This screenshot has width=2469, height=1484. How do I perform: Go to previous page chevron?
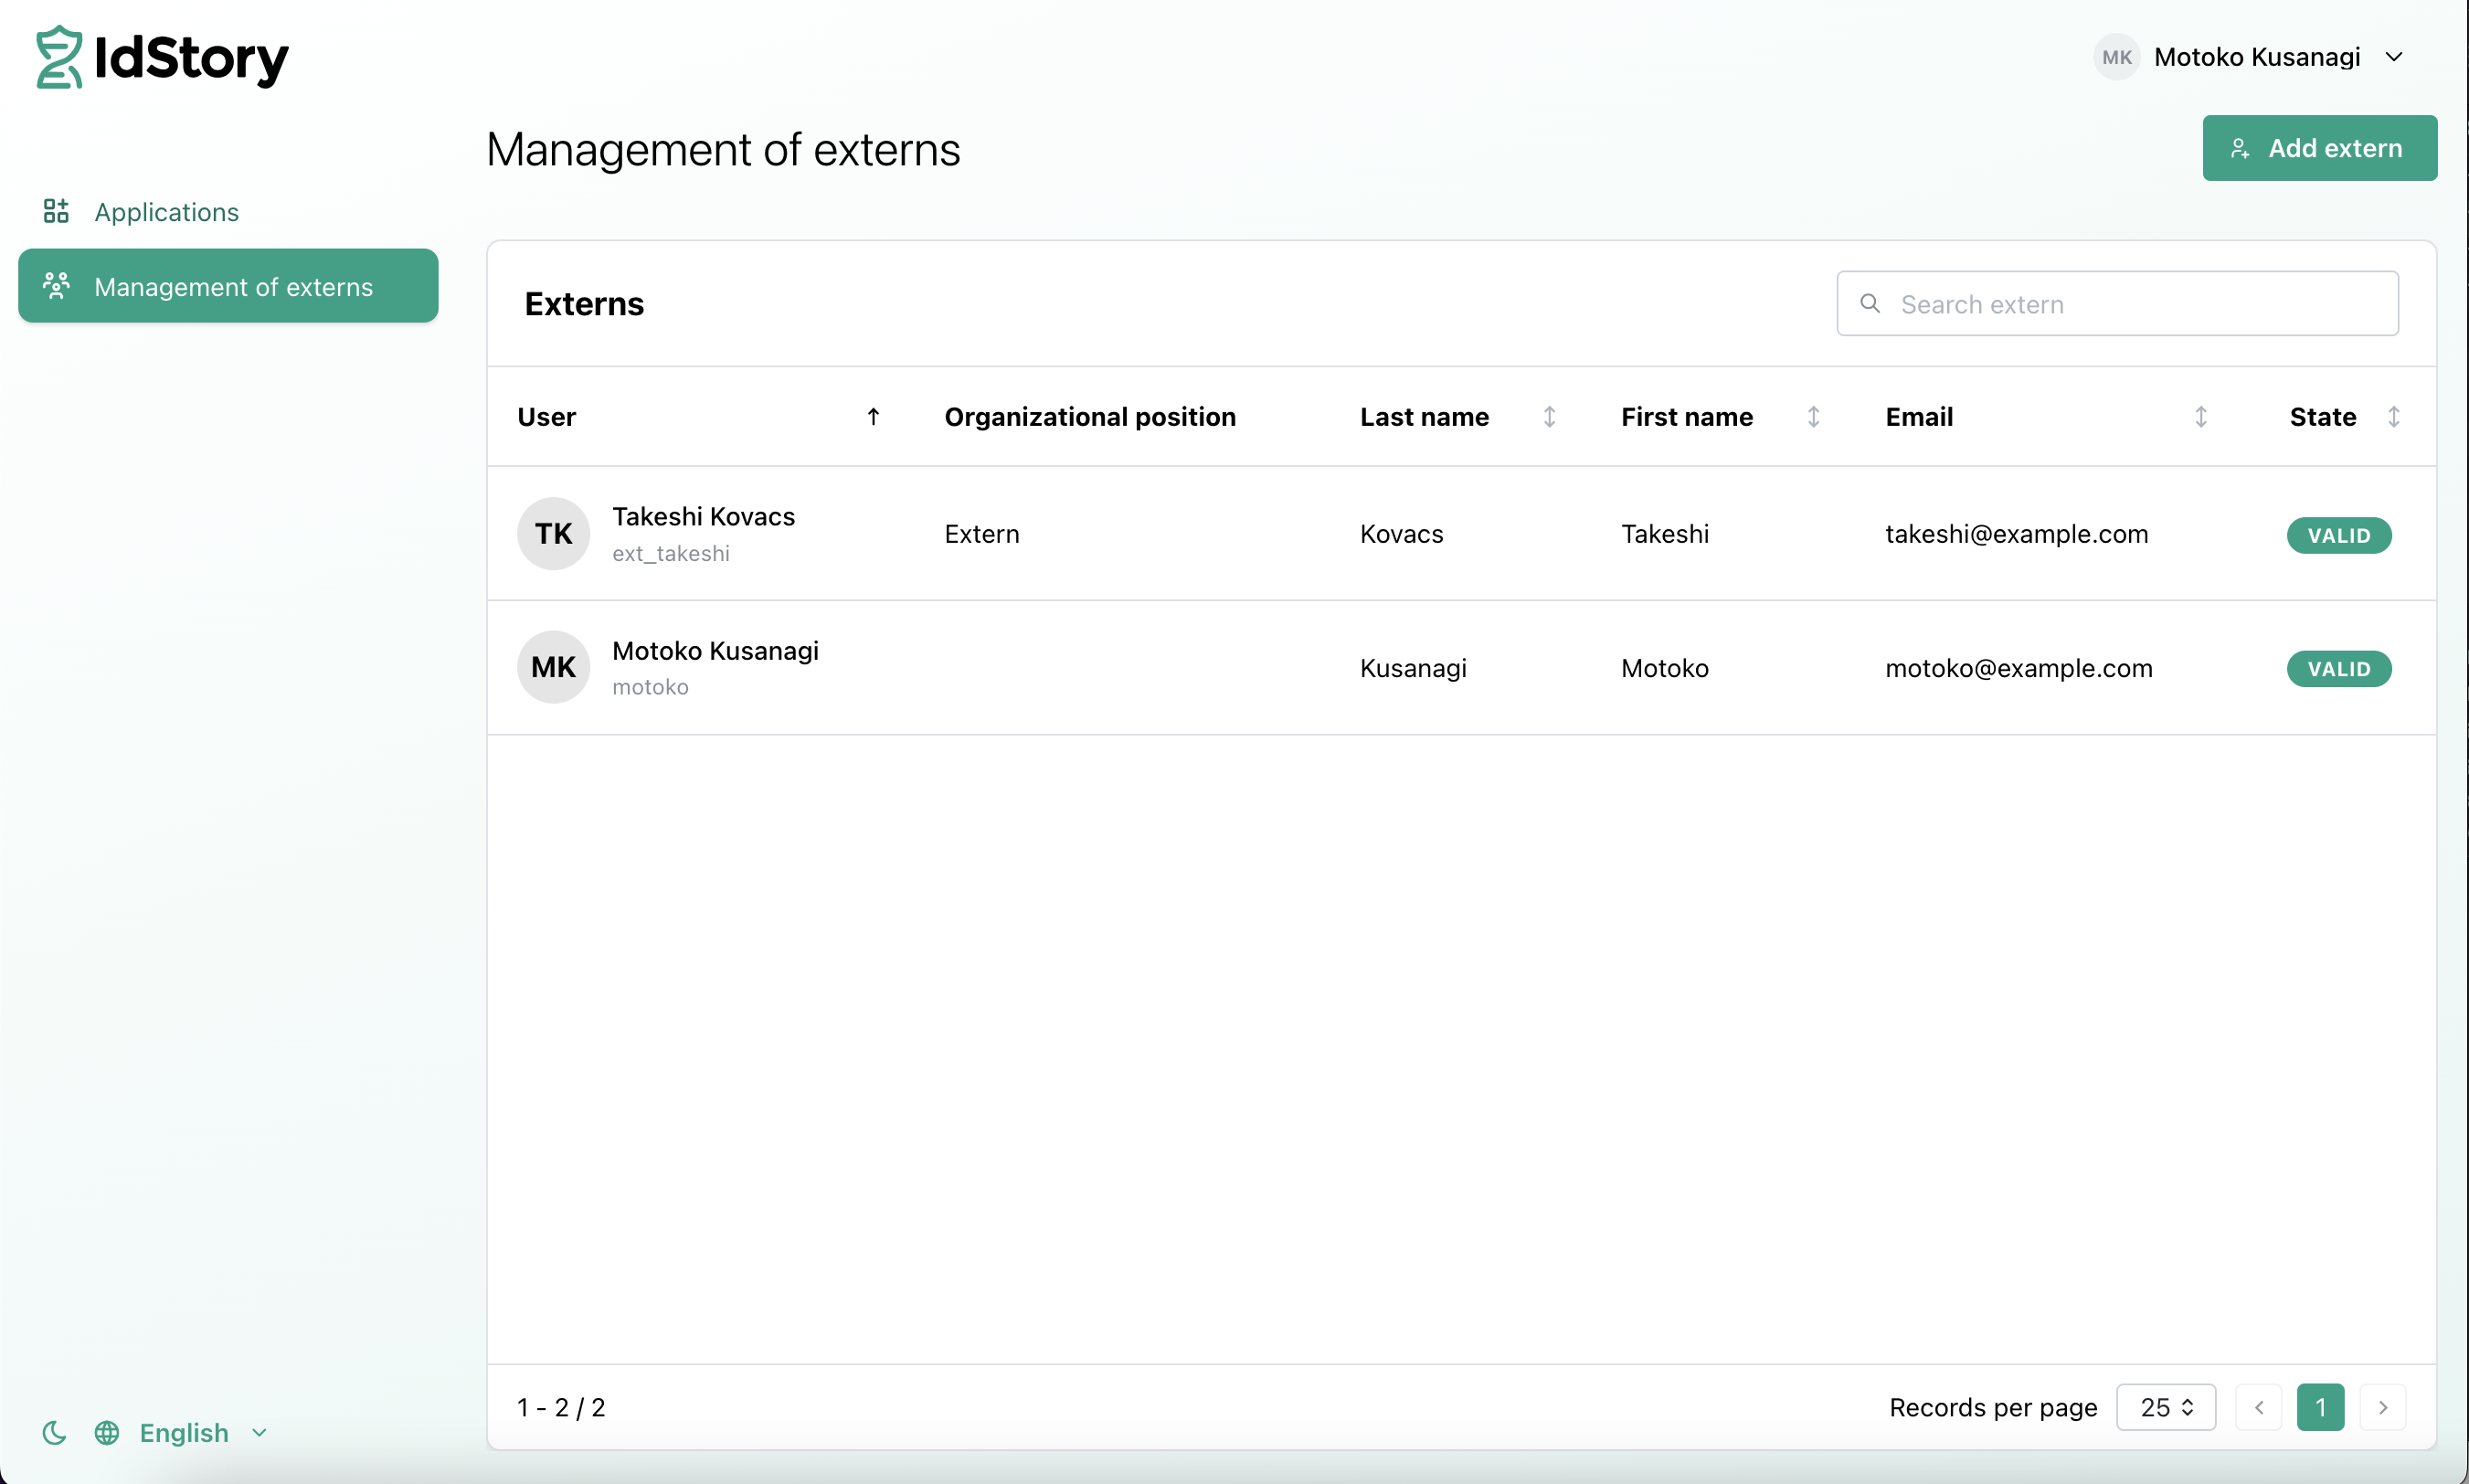point(2258,1407)
